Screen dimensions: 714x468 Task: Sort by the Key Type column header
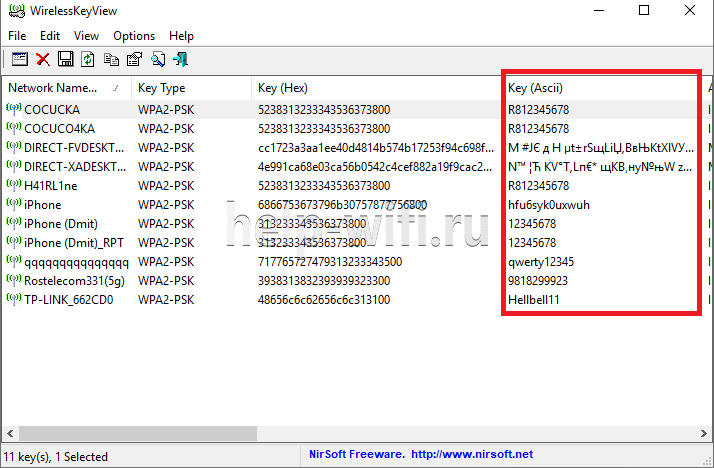coord(192,88)
